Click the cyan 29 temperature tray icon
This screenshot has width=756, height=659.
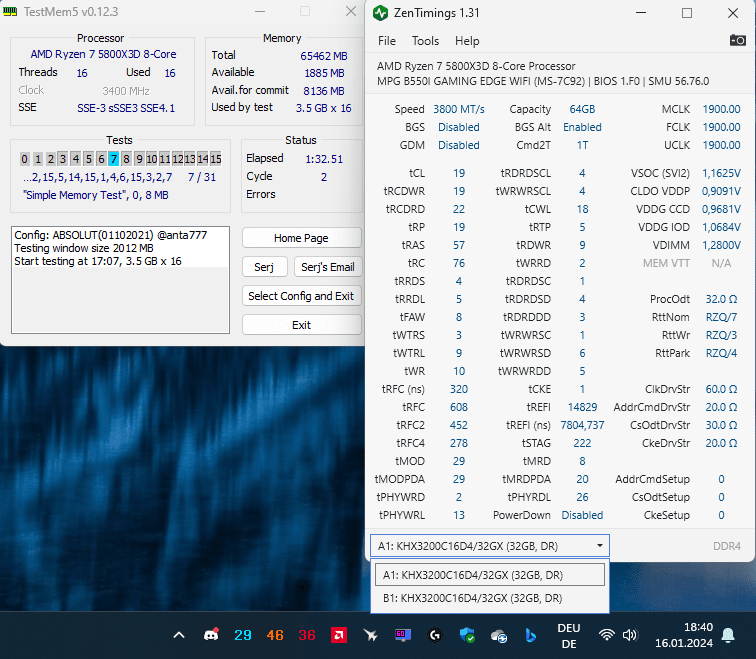(243, 635)
